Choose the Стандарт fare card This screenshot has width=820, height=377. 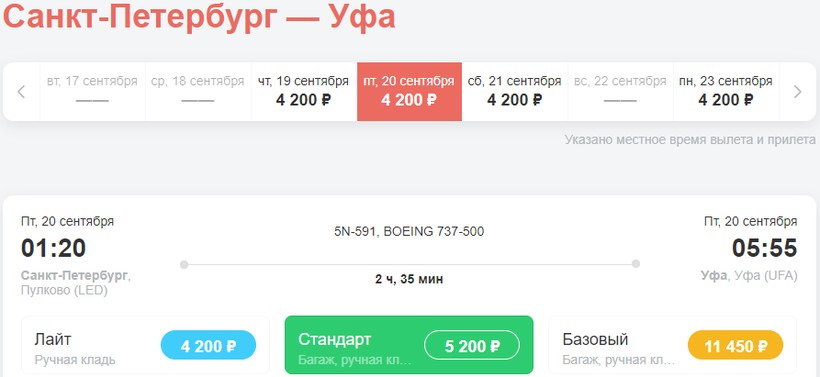tap(409, 346)
